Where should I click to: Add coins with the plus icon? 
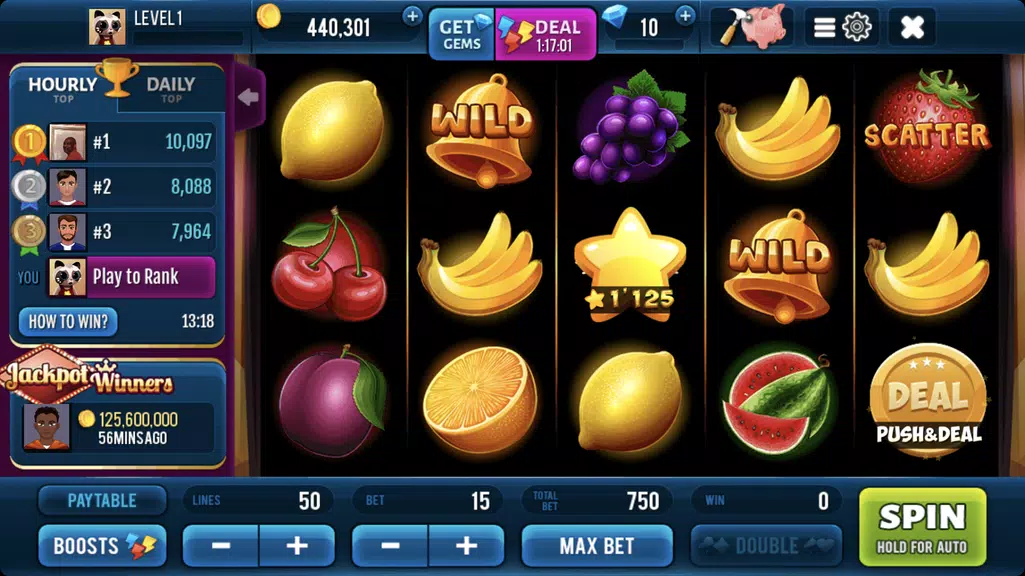412,16
